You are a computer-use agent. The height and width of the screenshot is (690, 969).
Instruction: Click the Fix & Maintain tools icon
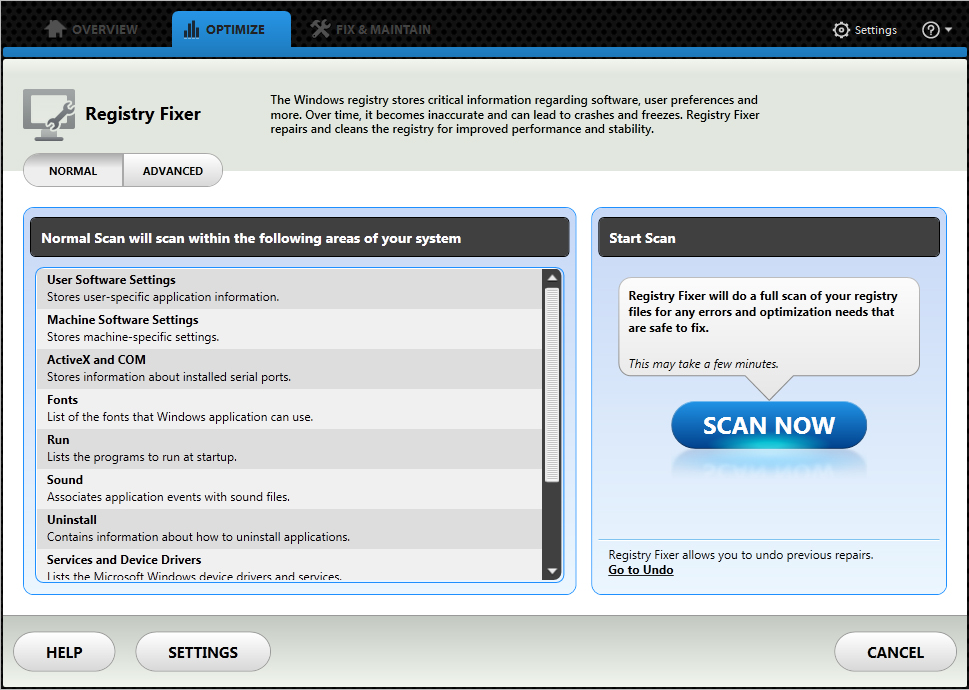pos(320,29)
